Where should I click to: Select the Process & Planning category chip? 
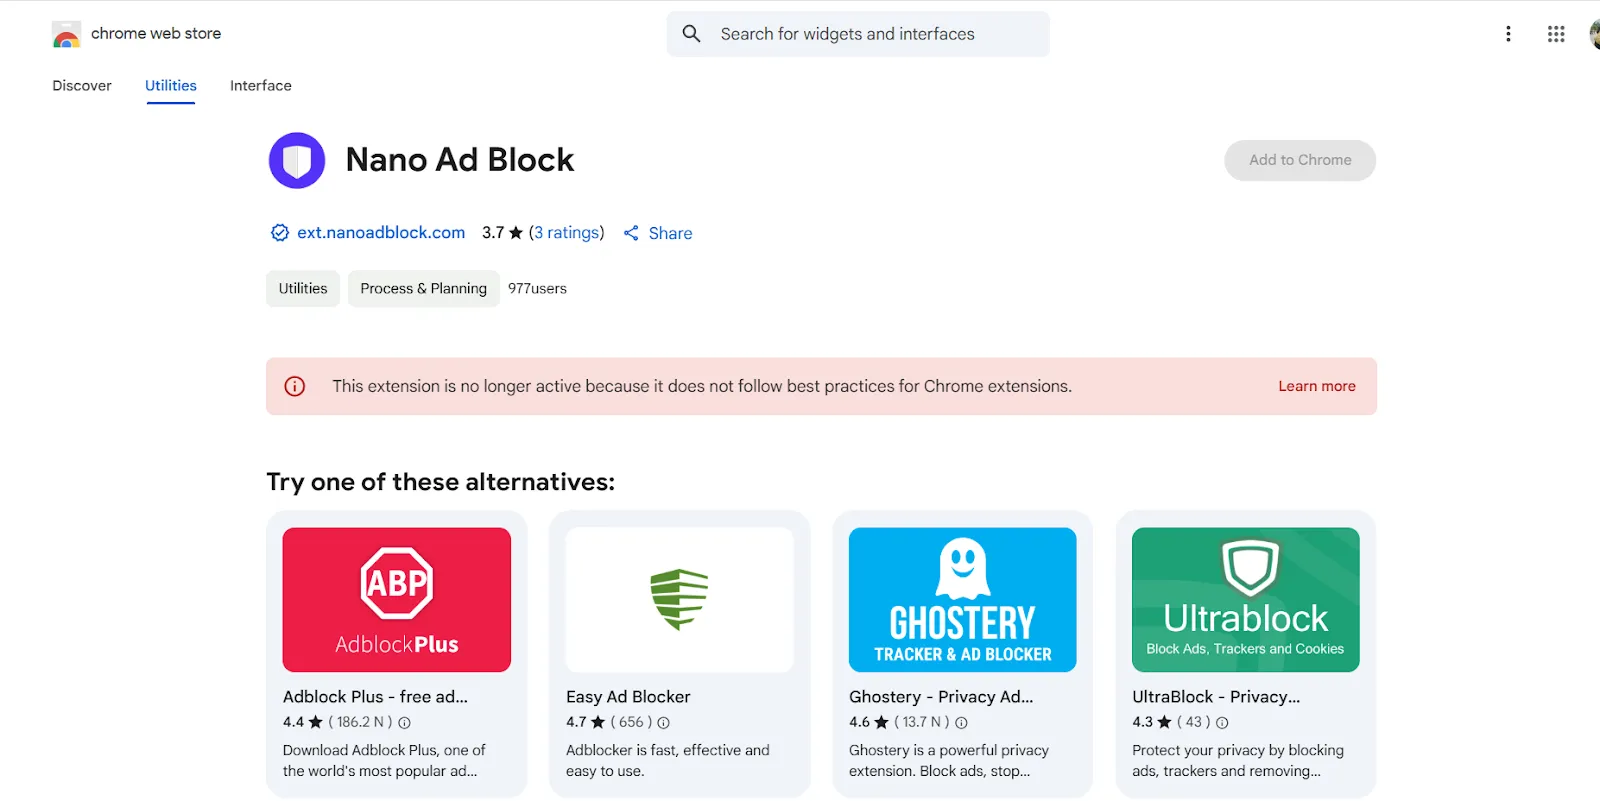pos(424,289)
